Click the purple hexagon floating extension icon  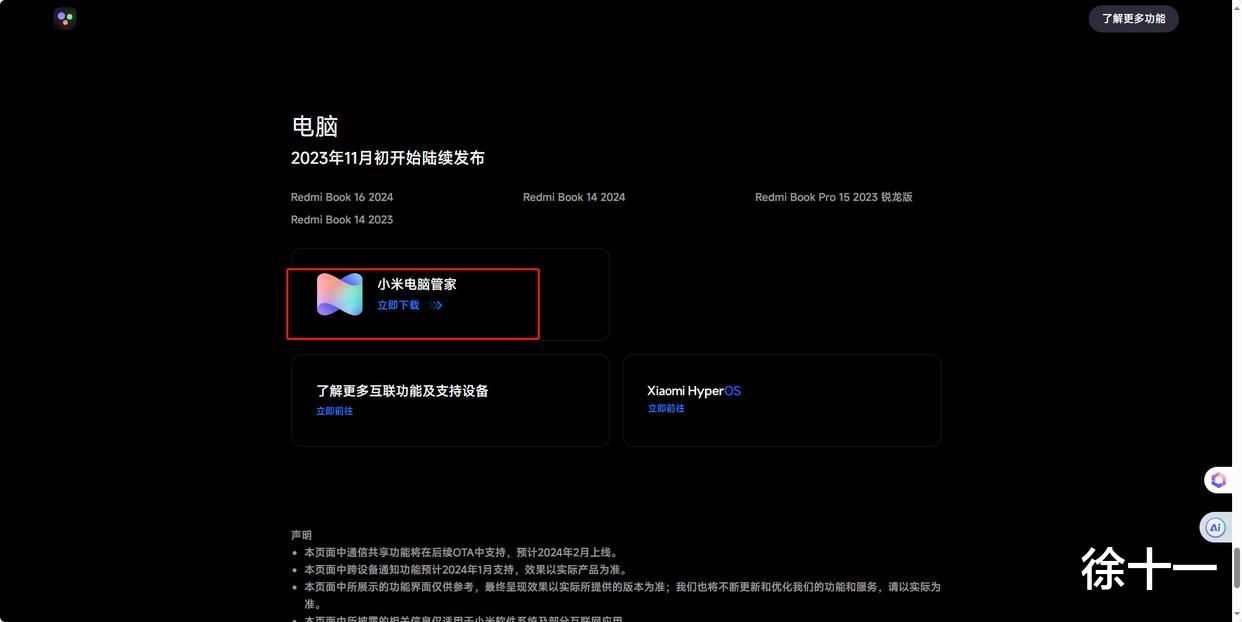(x=1218, y=480)
